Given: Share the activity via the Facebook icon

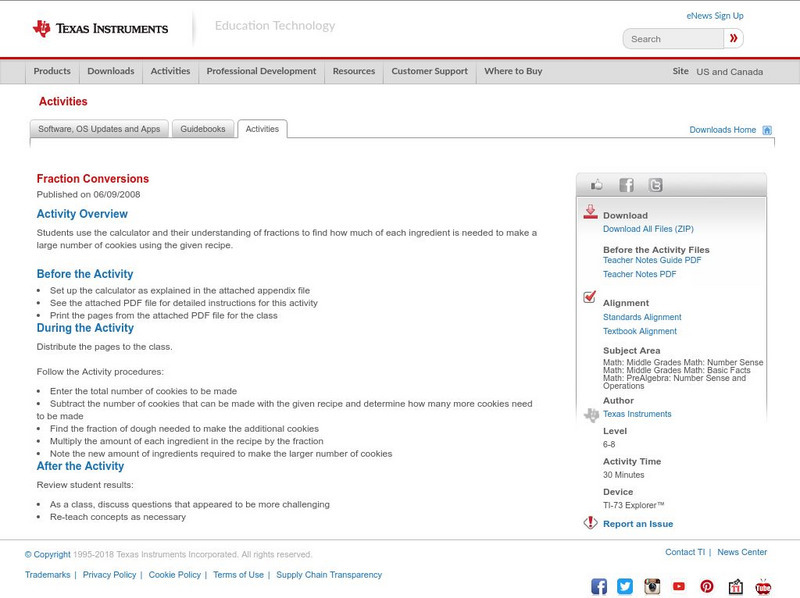Looking at the screenshot, I should click(x=626, y=184).
